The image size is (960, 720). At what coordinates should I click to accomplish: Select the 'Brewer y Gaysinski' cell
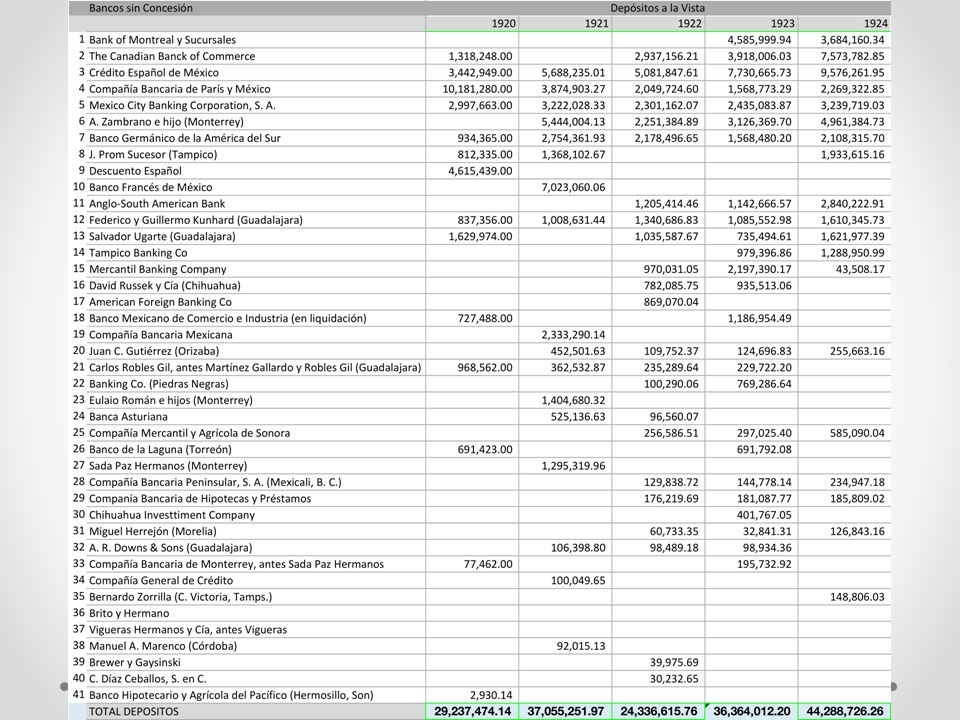tap(256, 662)
